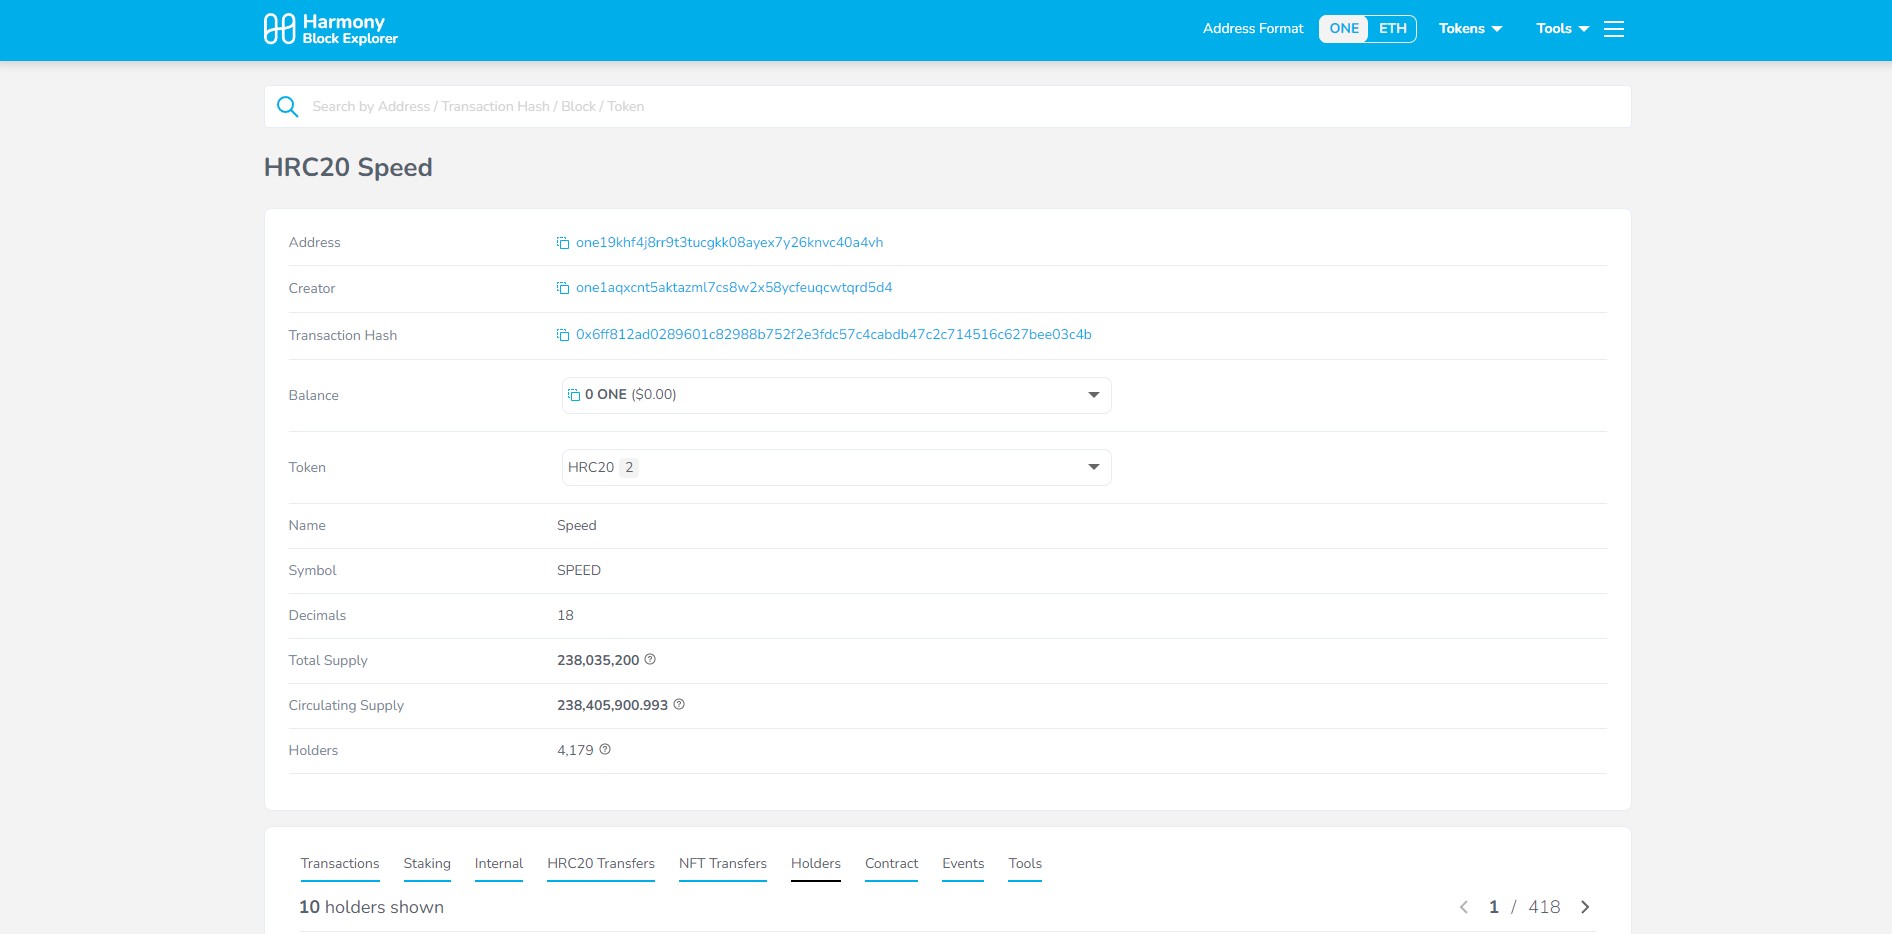The image size is (1892, 934).
Task: Go to previous holders page arrow
Action: (1464, 907)
